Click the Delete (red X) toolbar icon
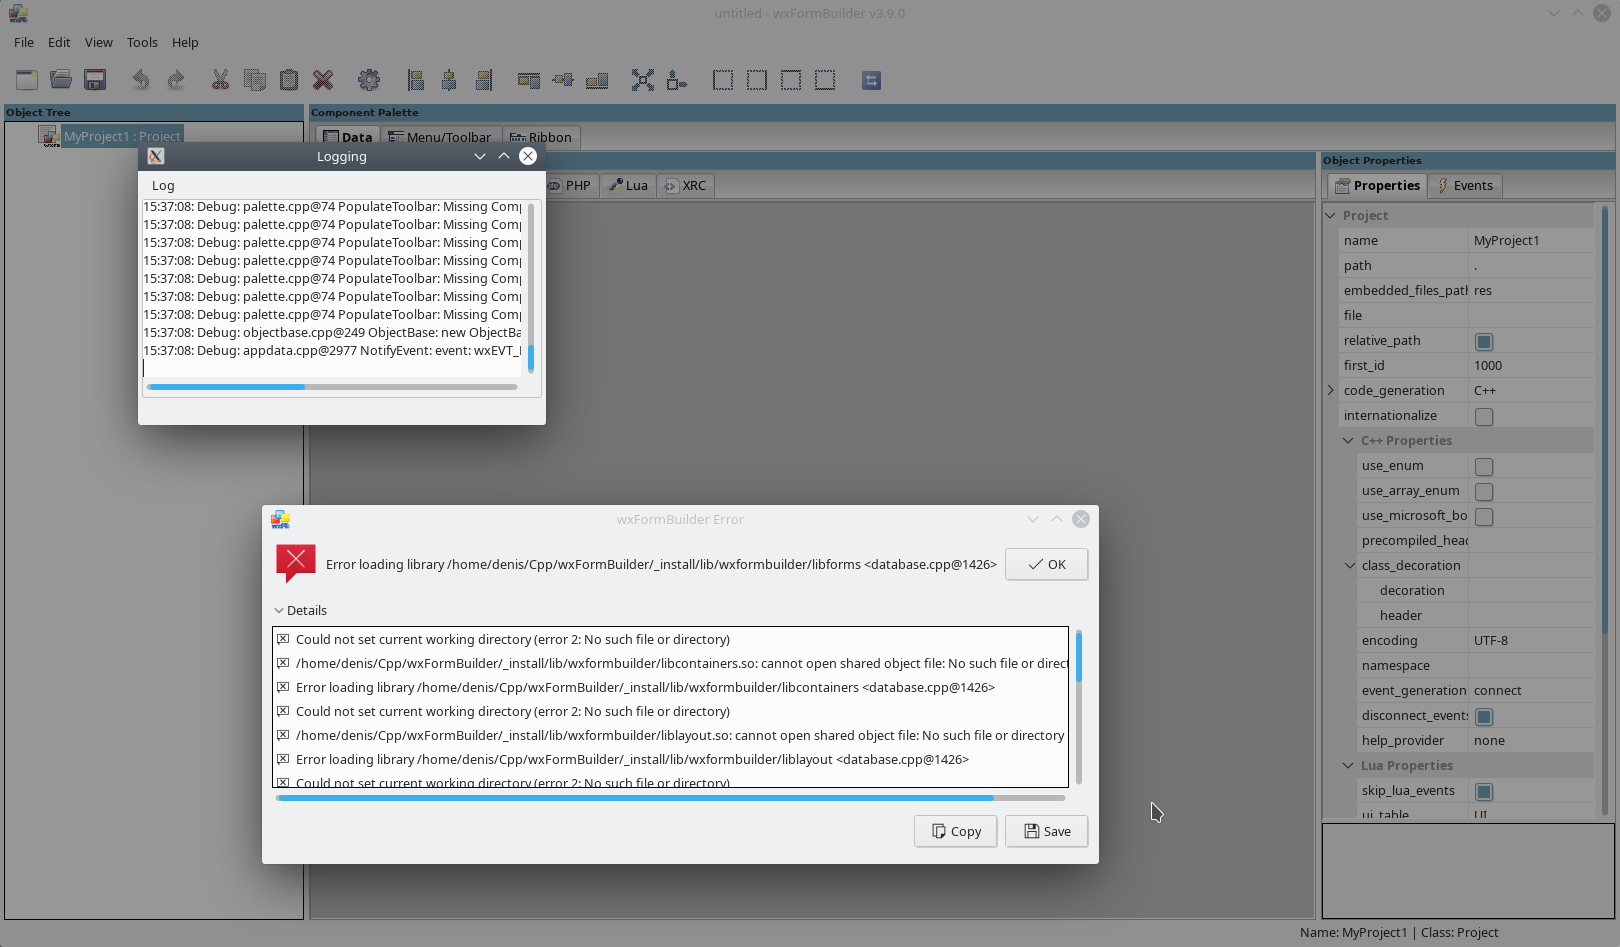This screenshot has height=947, width=1620. pos(322,80)
